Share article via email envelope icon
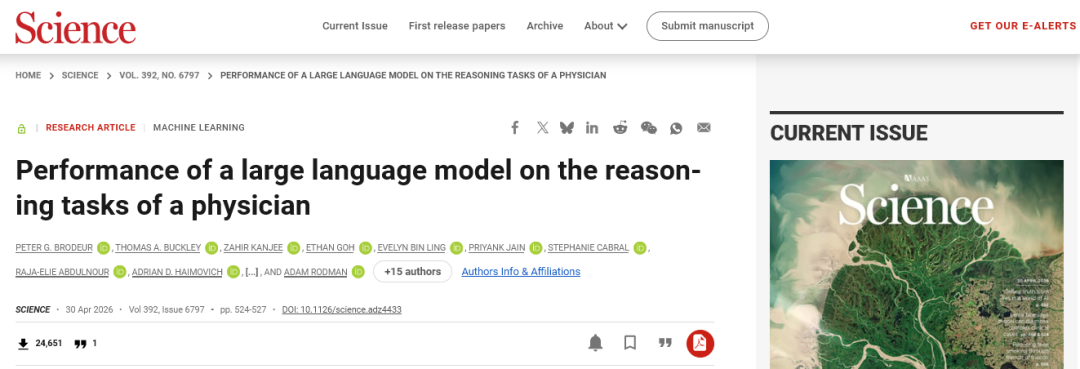This screenshot has width=1080, height=369. point(703,127)
